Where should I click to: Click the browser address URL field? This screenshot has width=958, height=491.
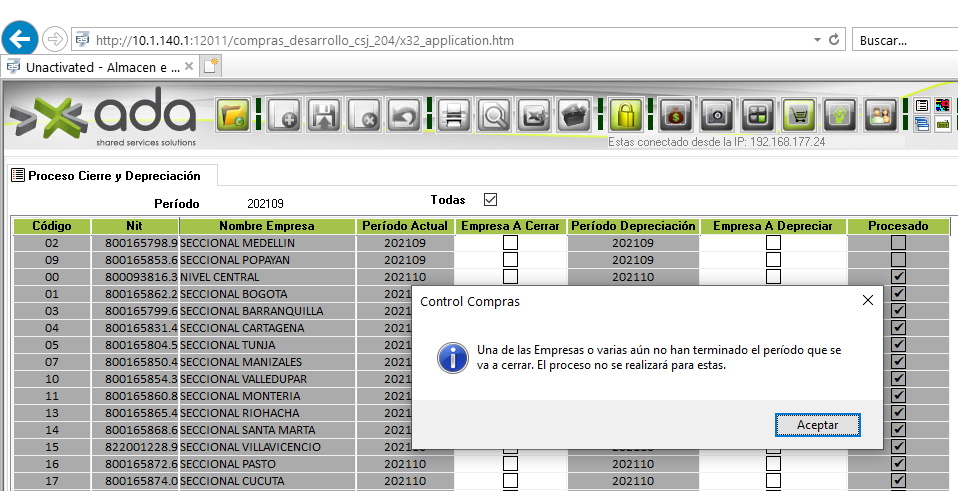tap(450, 40)
